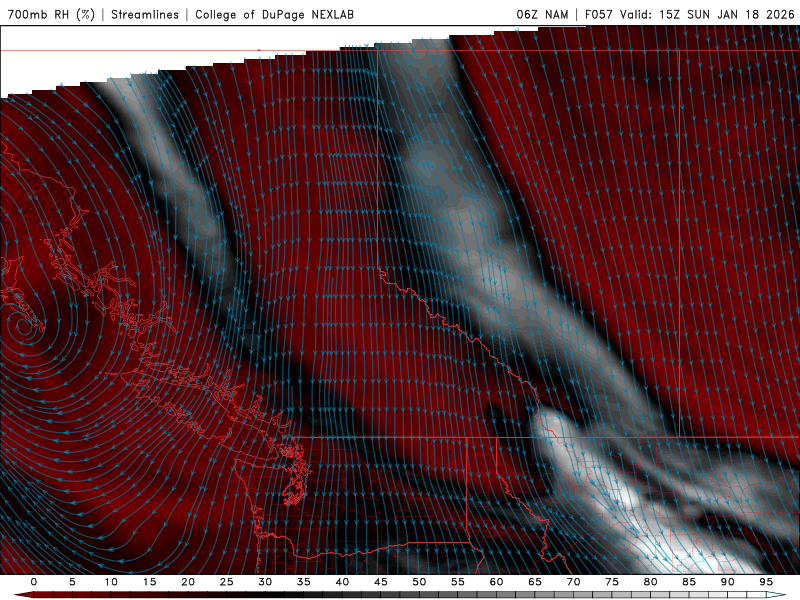Select the colorbar value "15"
The height and width of the screenshot is (600, 800).
tap(149, 582)
